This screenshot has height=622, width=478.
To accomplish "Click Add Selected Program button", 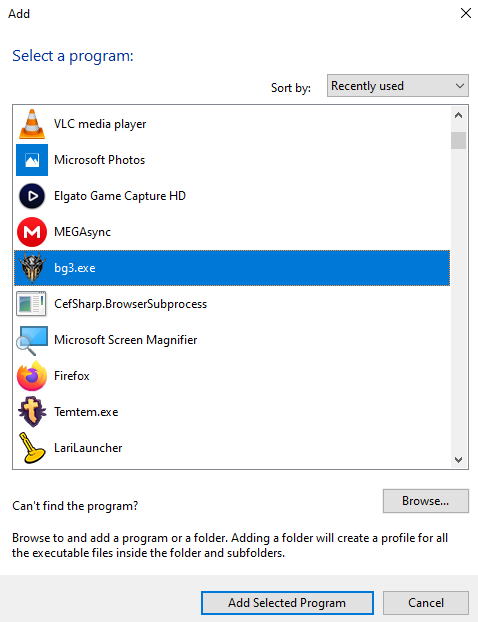I will (x=287, y=603).
